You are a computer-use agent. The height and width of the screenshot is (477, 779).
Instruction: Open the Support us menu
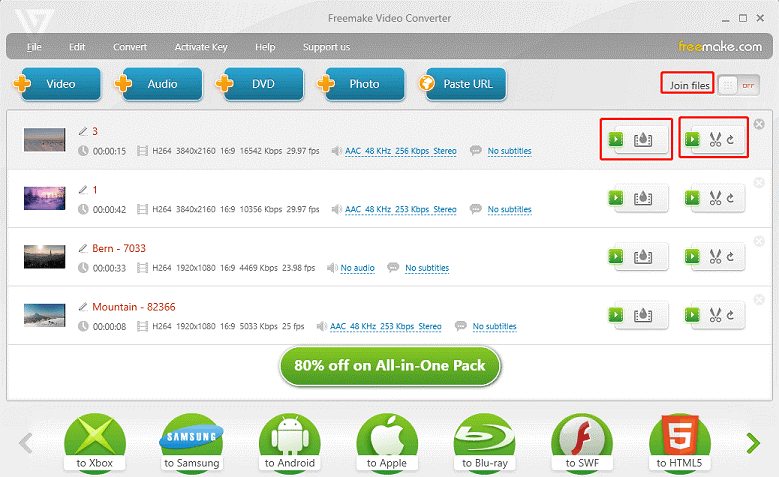click(x=326, y=47)
